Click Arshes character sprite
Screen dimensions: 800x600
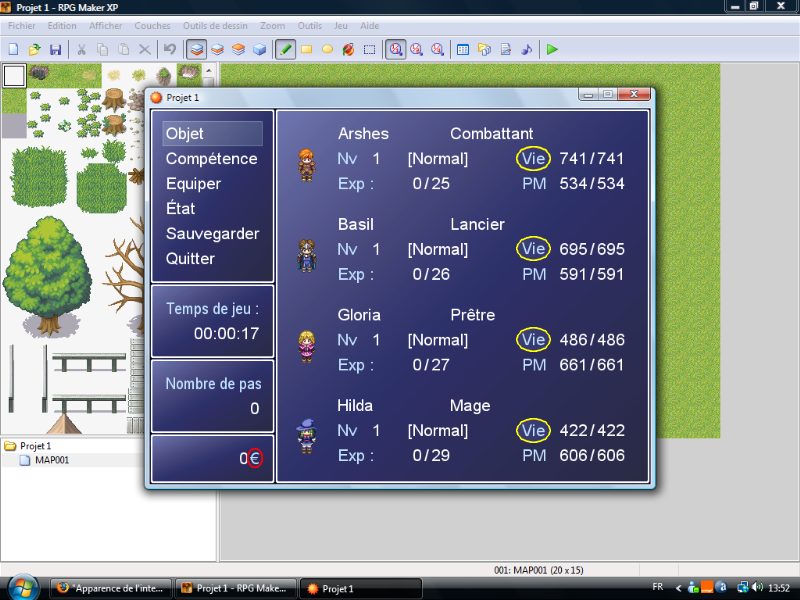click(307, 165)
